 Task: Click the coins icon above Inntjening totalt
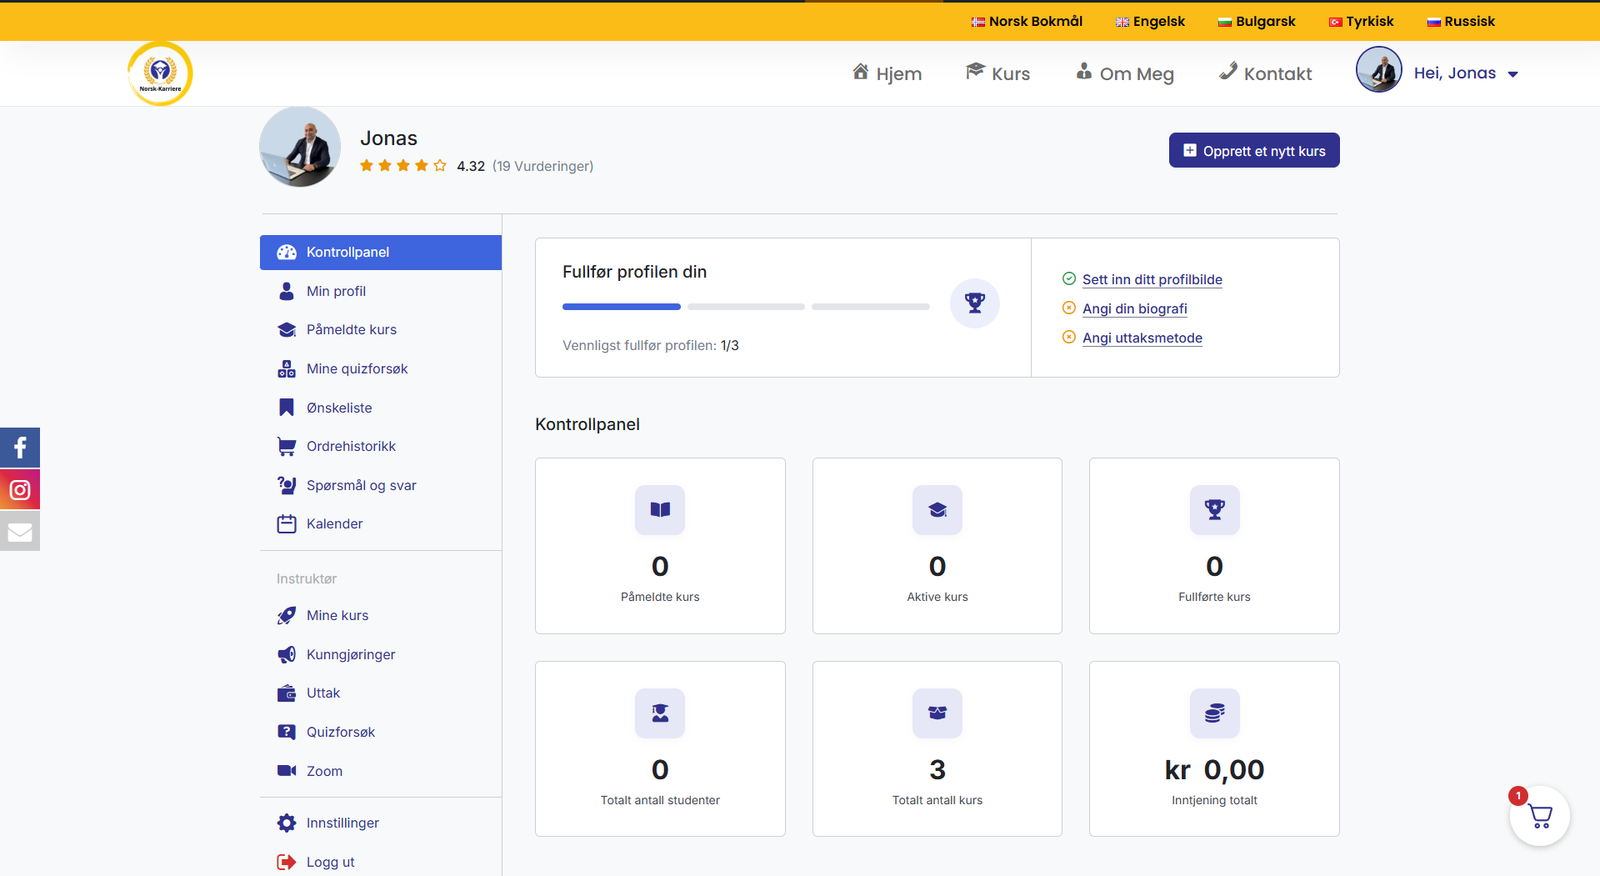coord(1214,713)
